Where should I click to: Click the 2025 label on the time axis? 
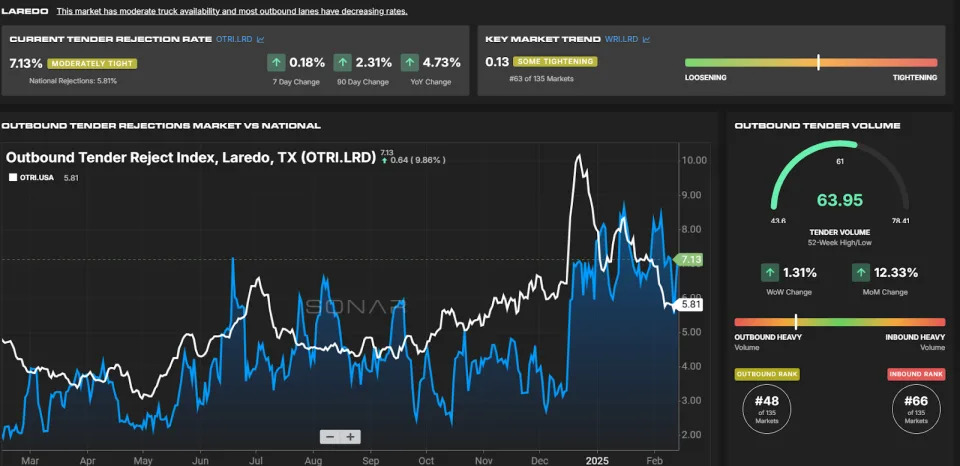[x=597, y=460]
